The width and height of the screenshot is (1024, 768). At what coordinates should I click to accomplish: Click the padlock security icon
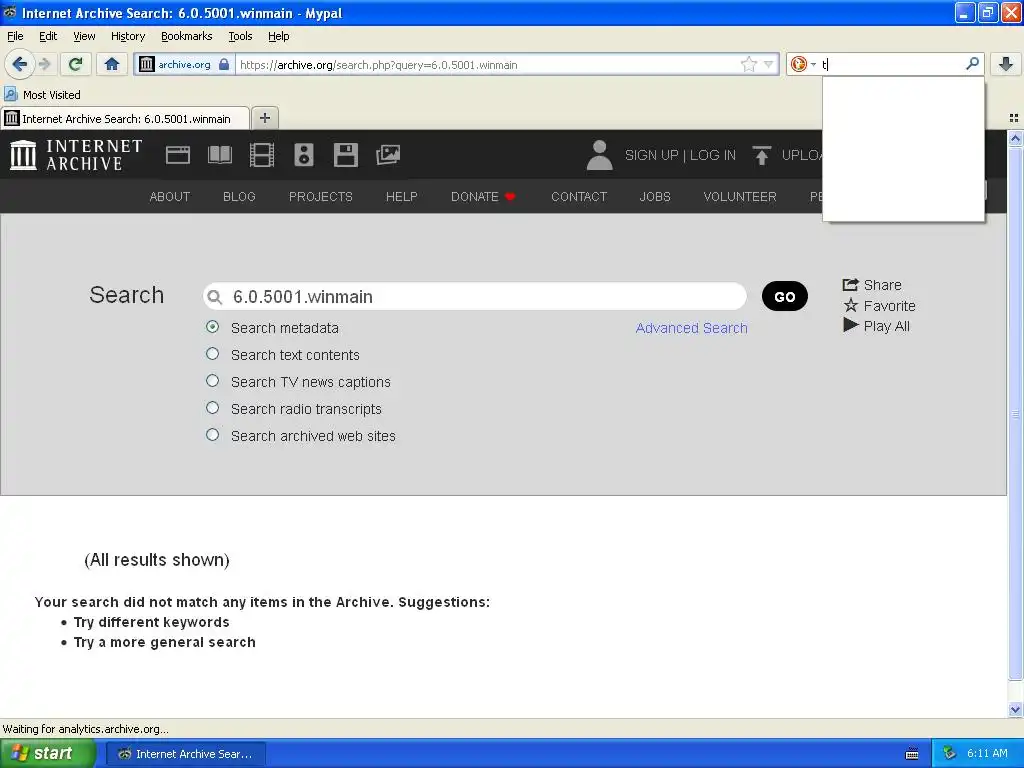pyautogui.click(x=224, y=64)
